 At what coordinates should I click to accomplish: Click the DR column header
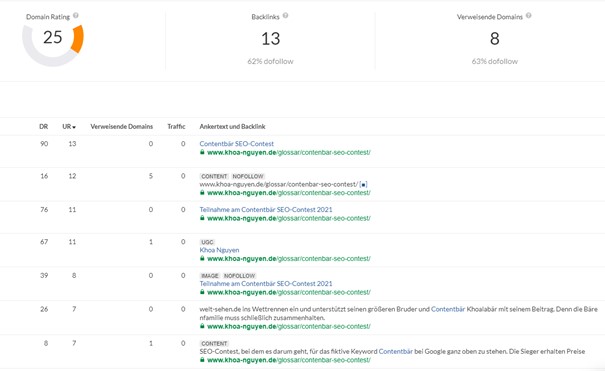click(44, 126)
